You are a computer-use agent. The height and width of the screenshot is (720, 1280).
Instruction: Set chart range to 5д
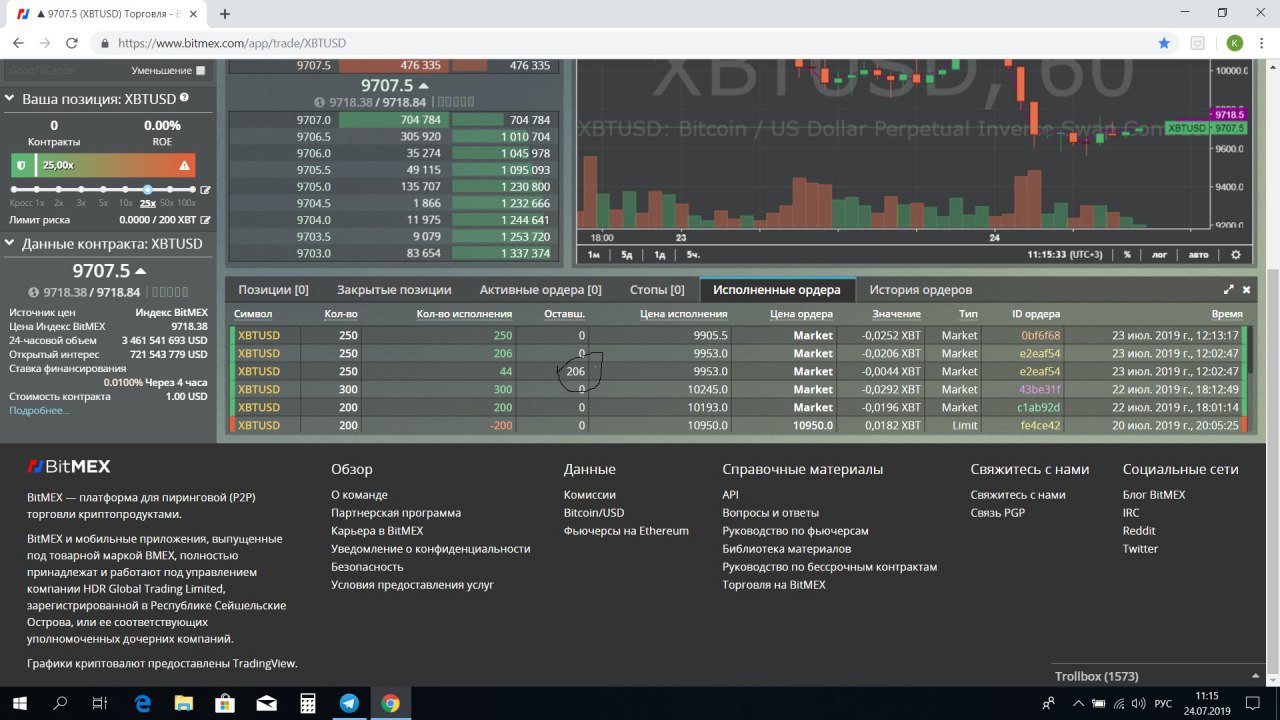tap(627, 254)
